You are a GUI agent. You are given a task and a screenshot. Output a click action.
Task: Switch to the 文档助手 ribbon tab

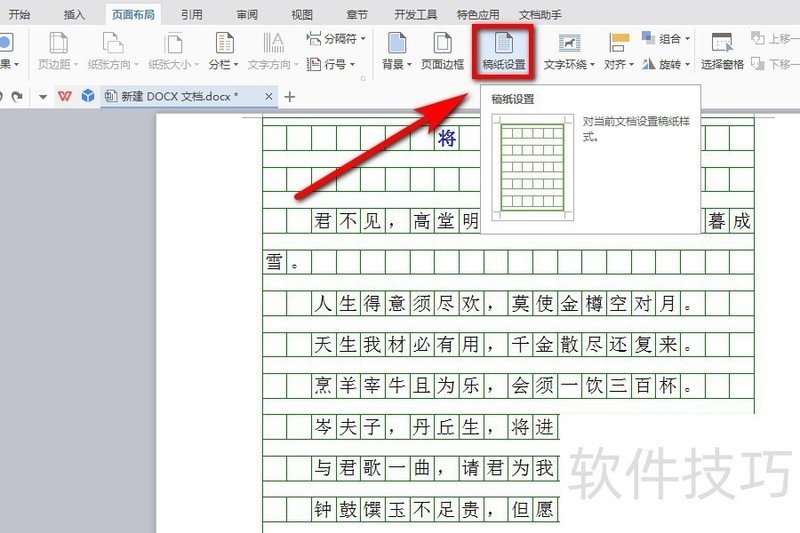coord(540,14)
